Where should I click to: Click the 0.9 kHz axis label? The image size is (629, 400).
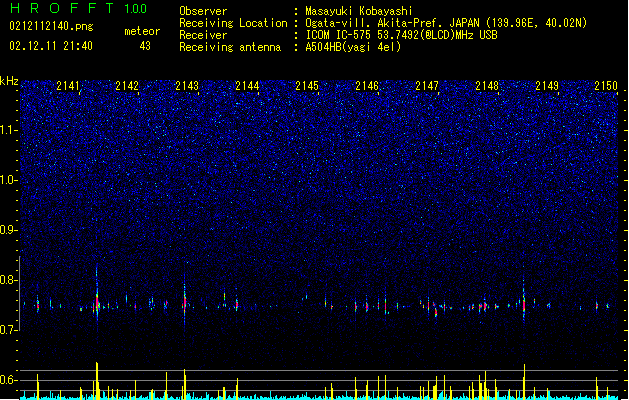[x=8, y=230]
